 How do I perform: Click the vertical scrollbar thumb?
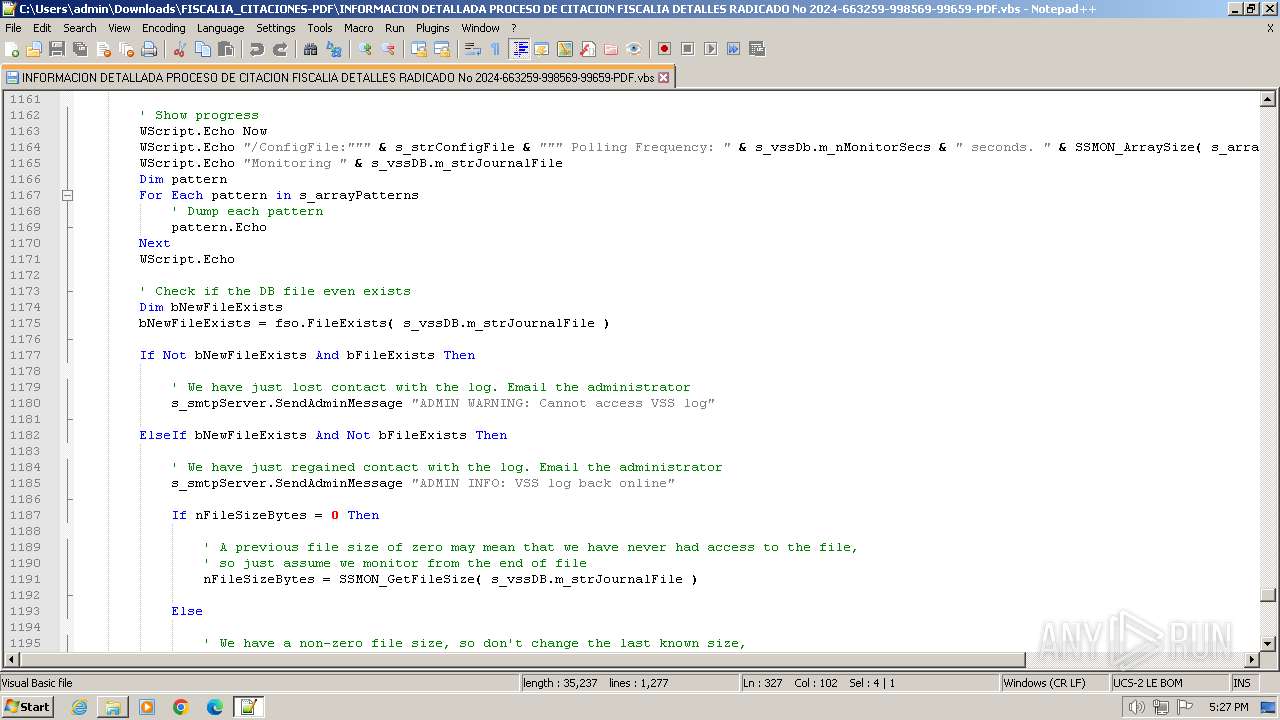(1268, 596)
